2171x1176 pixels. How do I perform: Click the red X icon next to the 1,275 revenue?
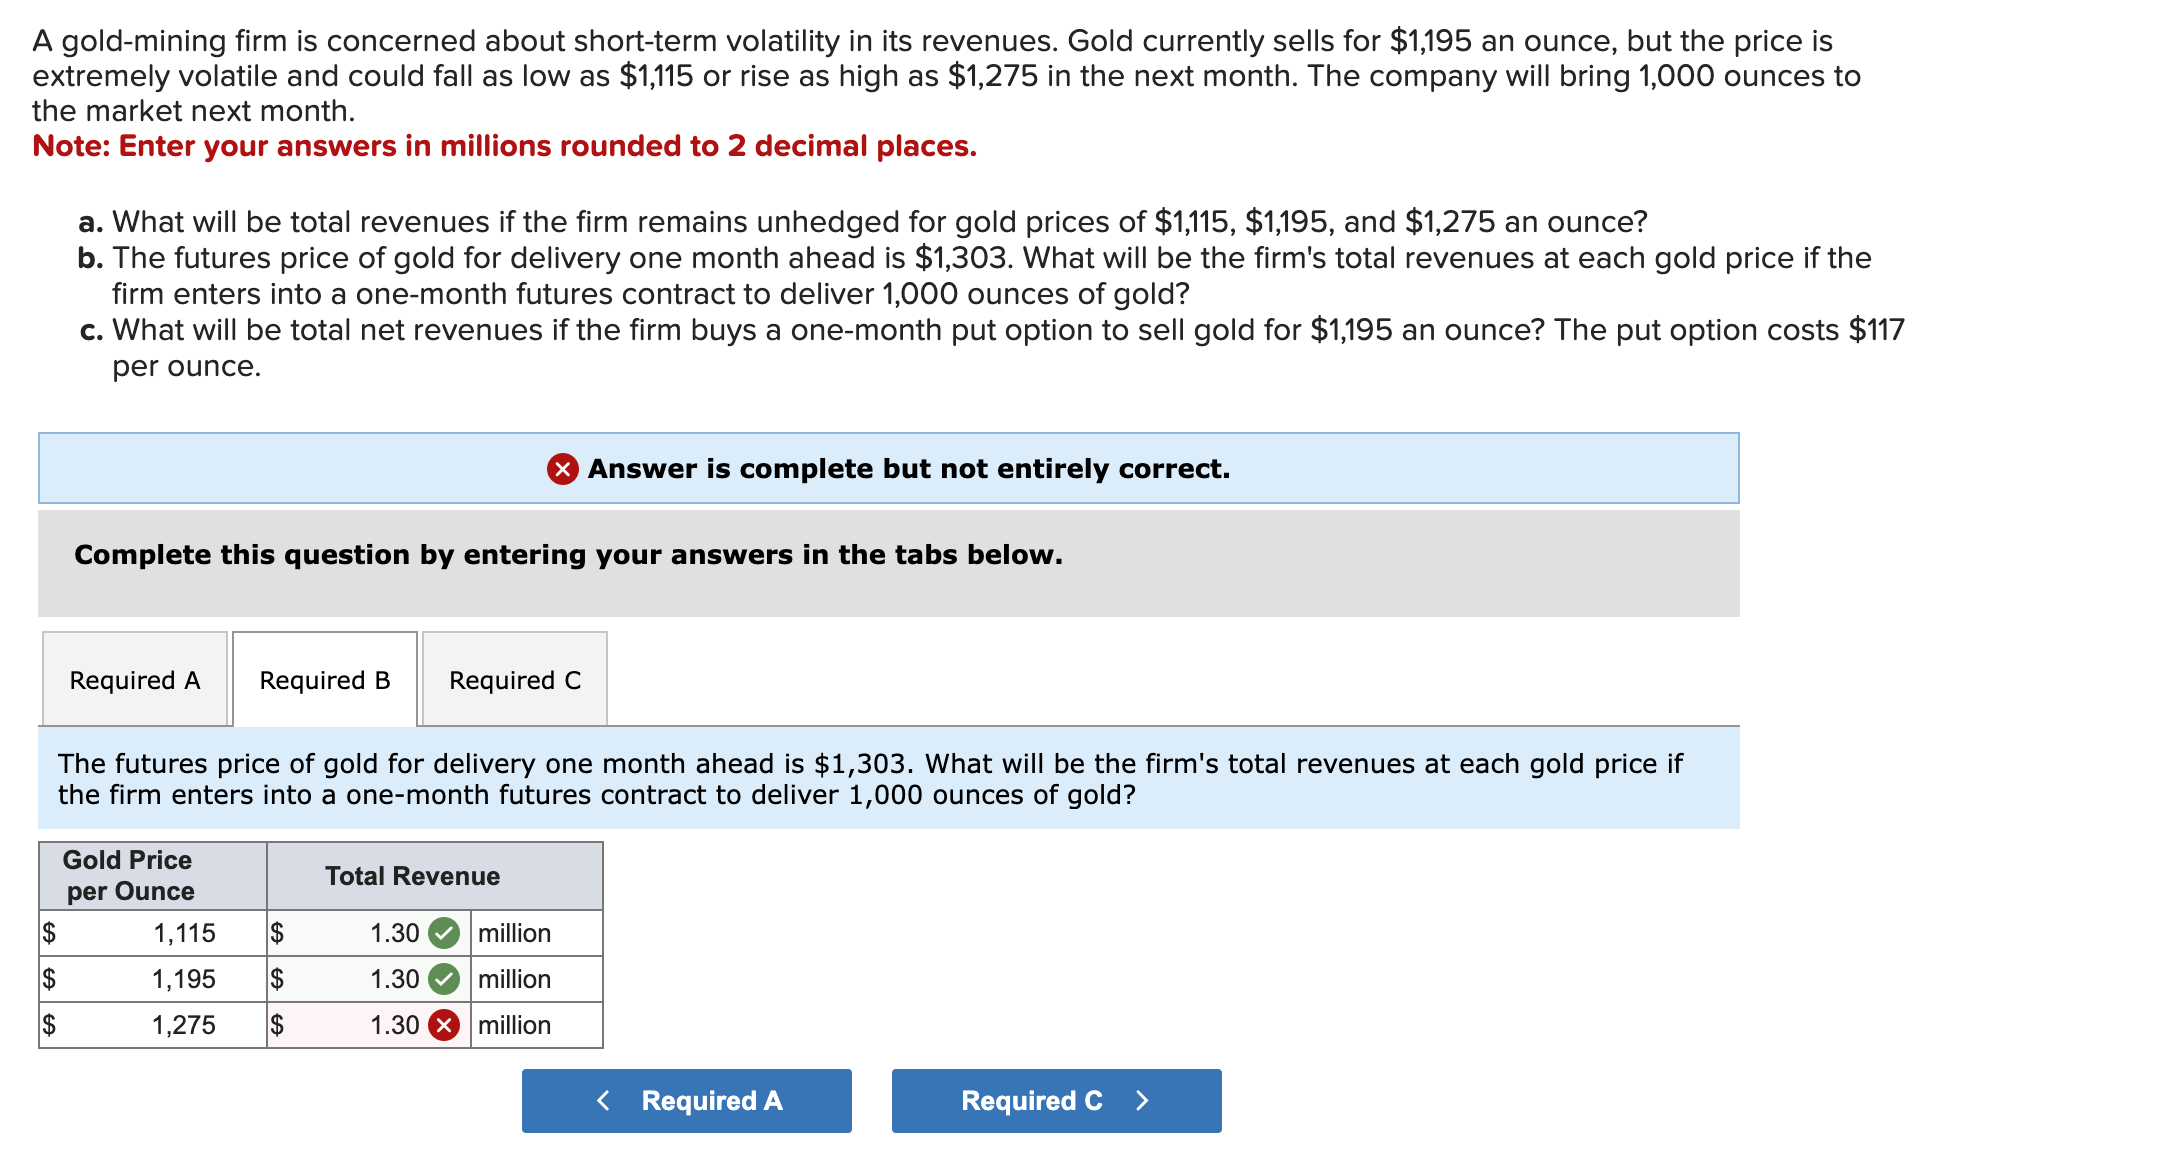(443, 1024)
